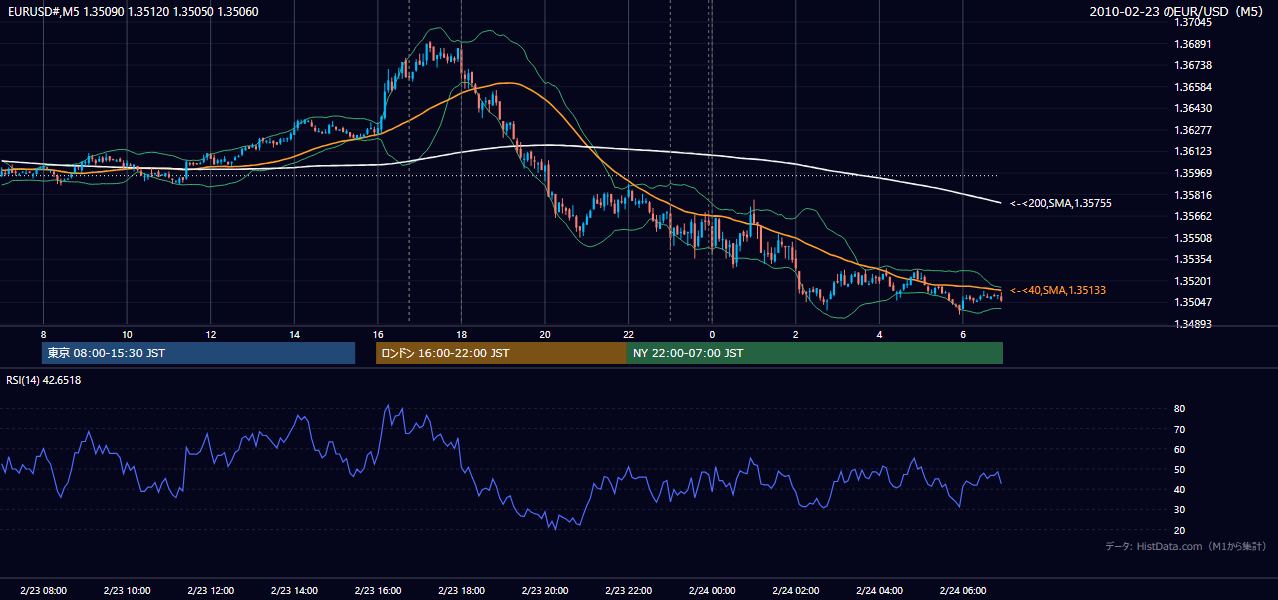The image size is (1278, 600).
Task: Click hour tick 14 under price chart
Action: (x=294, y=334)
